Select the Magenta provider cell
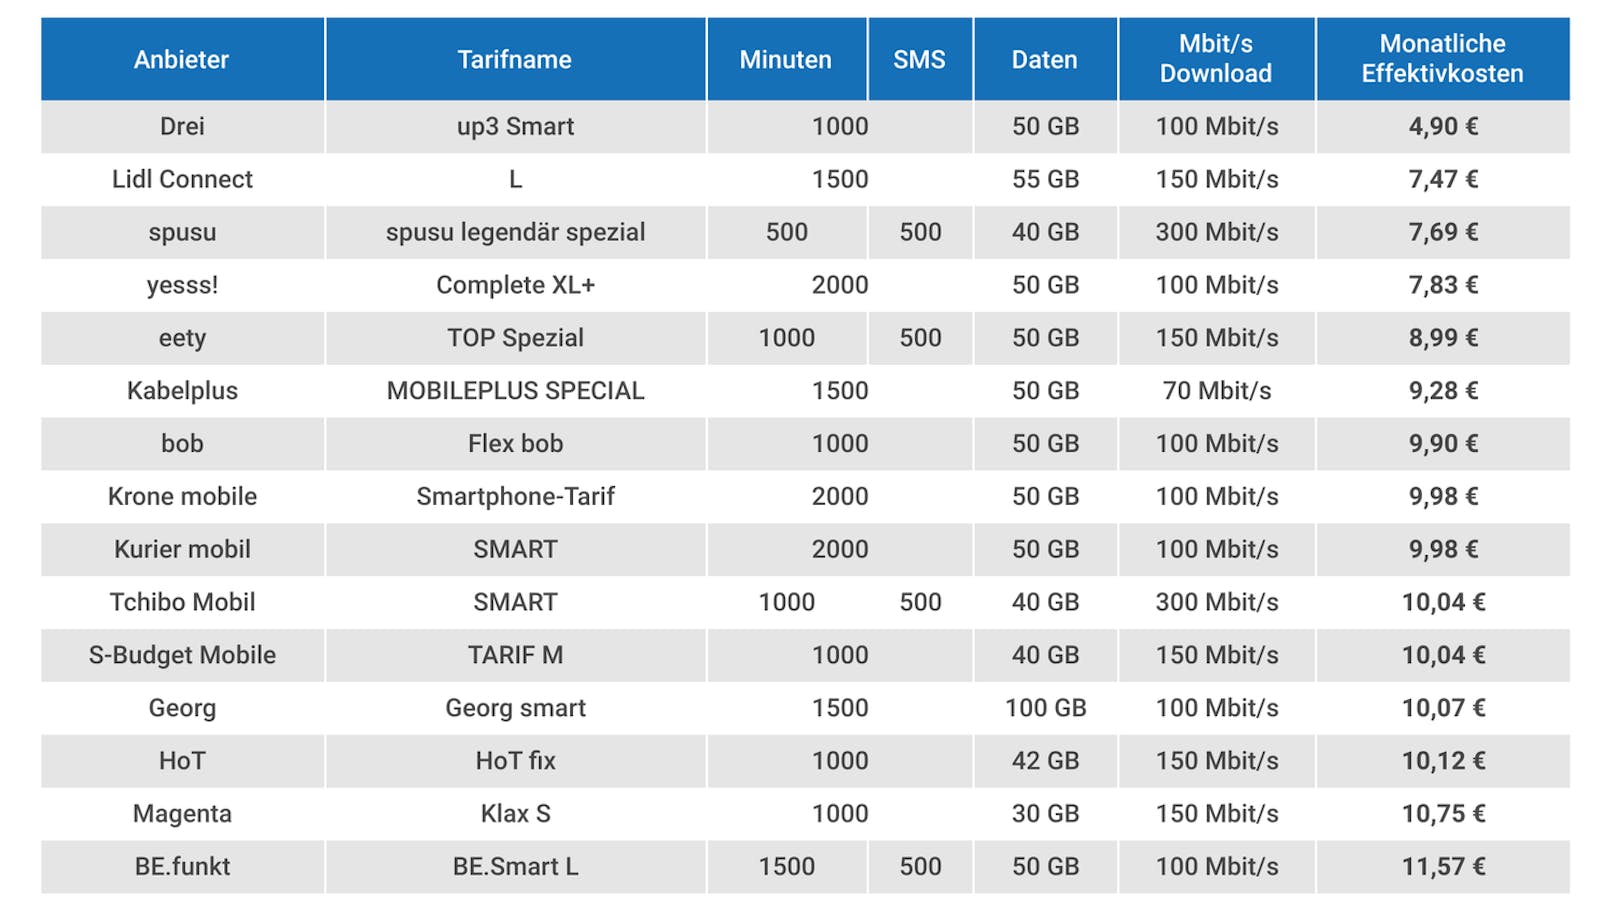Image resolution: width=1616 pixels, height=909 pixels. pyautogui.click(x=182, y=815)
